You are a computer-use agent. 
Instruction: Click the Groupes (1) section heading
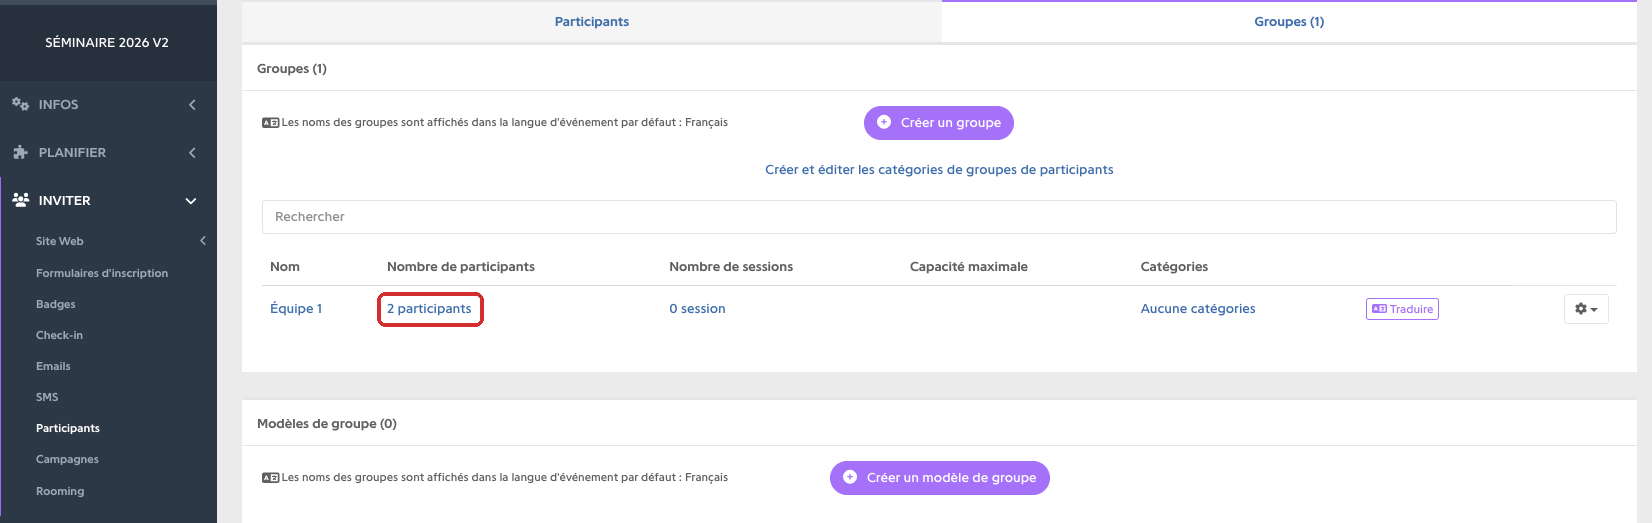click(292, 69)
